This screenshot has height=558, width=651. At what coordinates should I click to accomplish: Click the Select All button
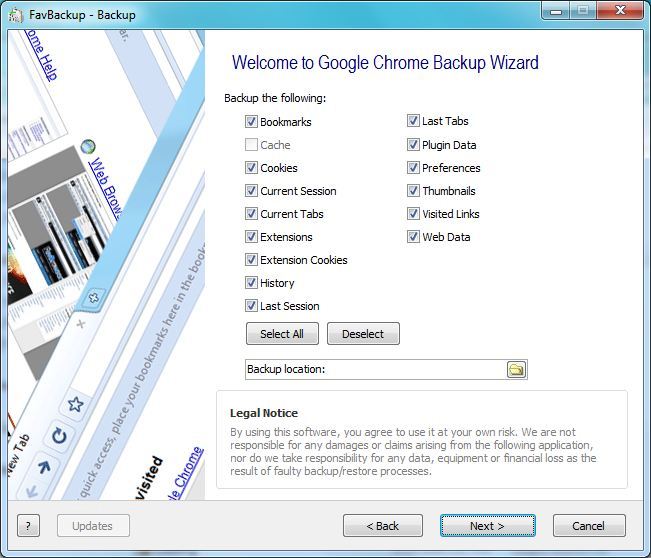pos(282,334)
